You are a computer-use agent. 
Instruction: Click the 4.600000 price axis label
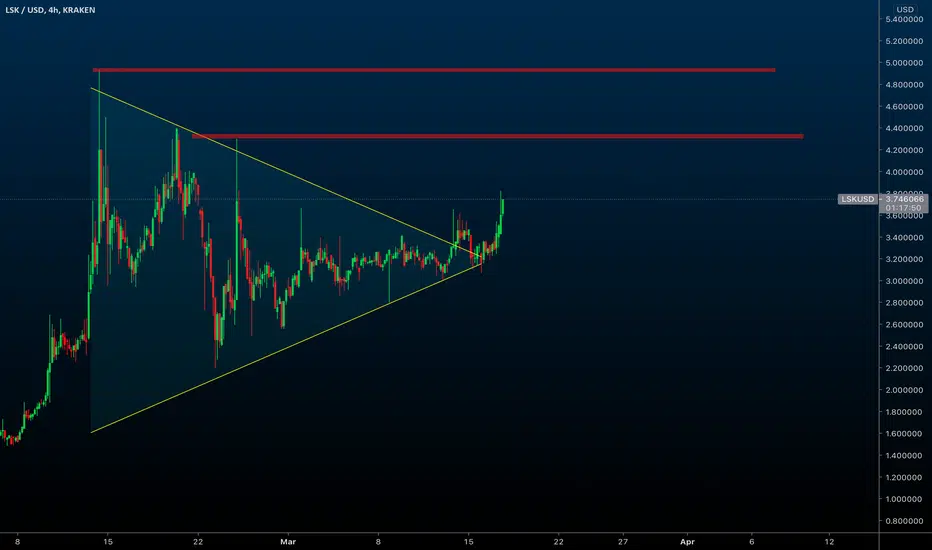click(x=904, y=107)
